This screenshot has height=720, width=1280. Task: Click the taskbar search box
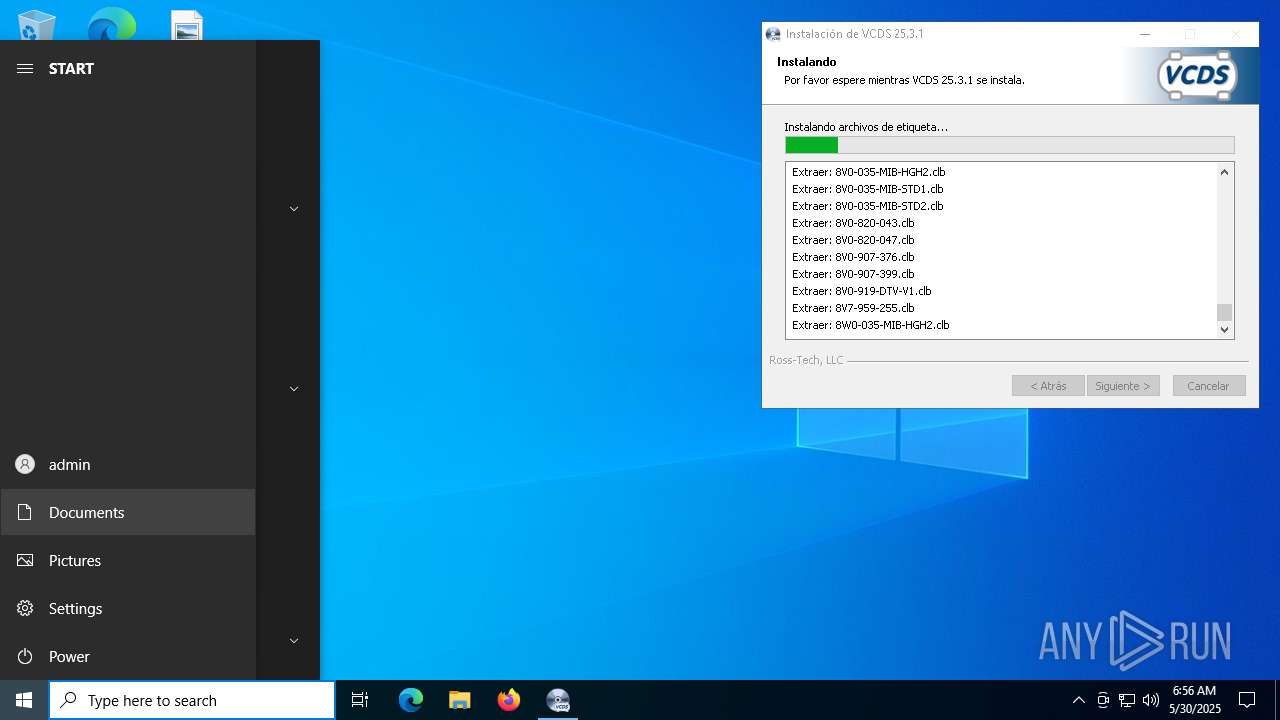coord(192,700)
